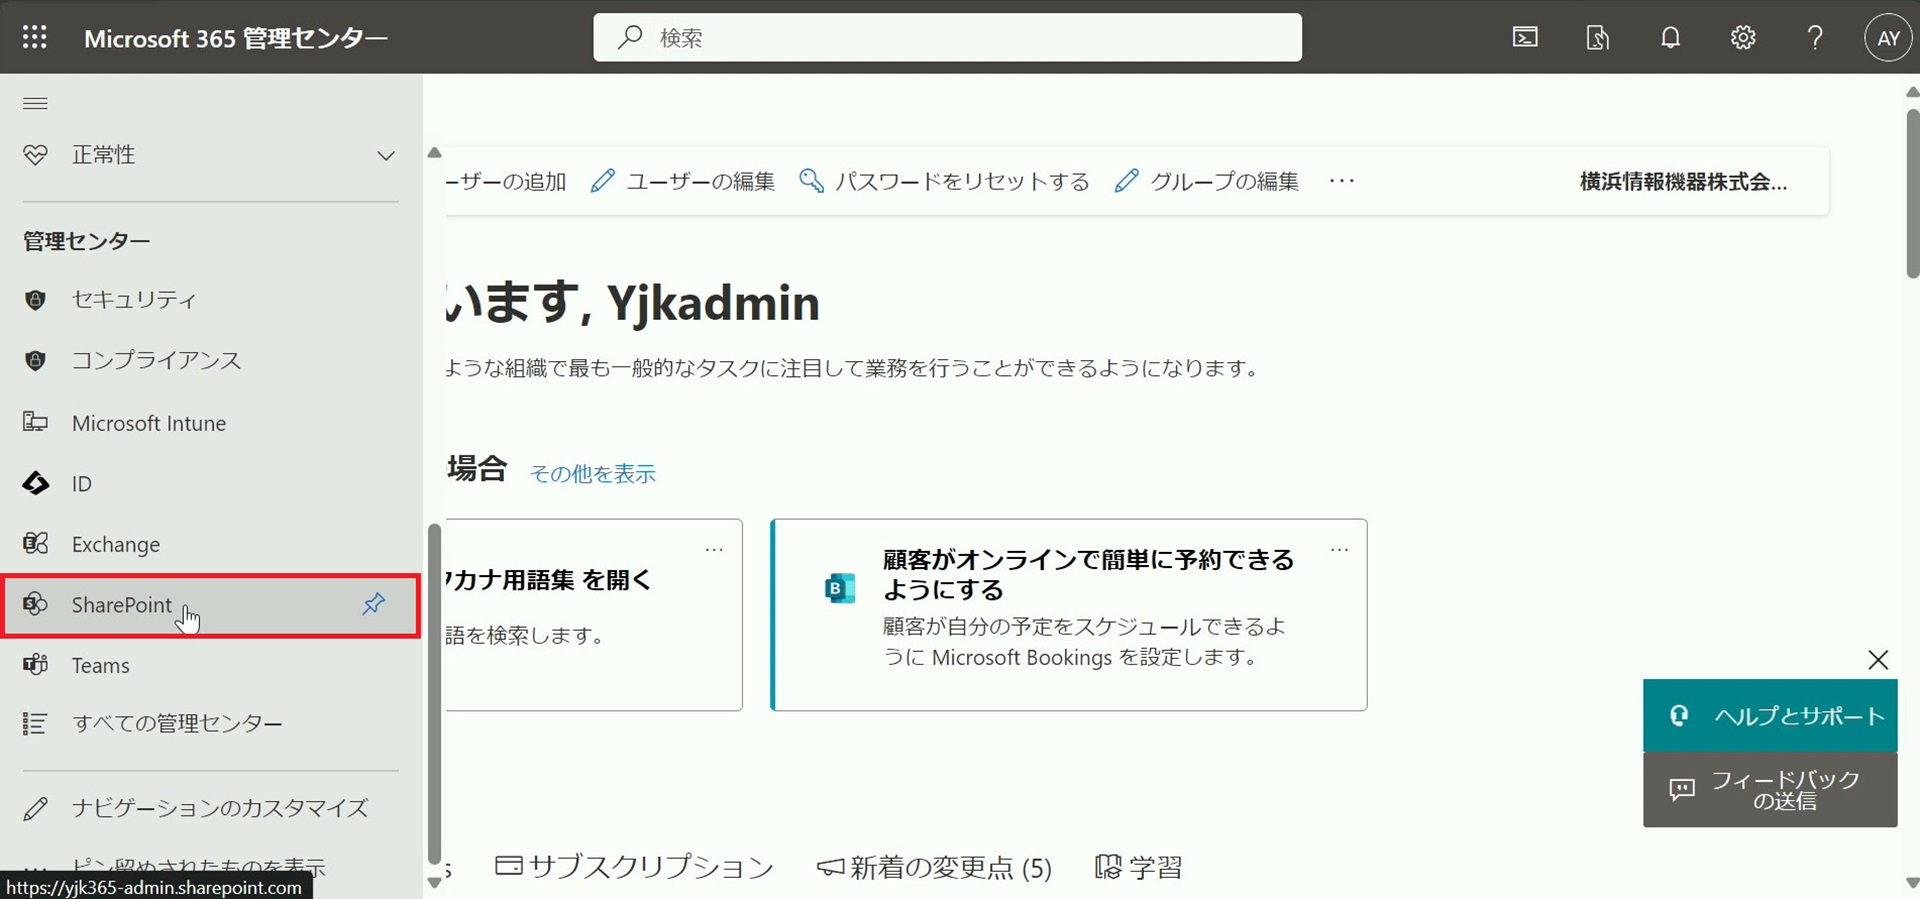Click the pencil icon beside ナビゲーションのカスタマイズ

(35, 808)
